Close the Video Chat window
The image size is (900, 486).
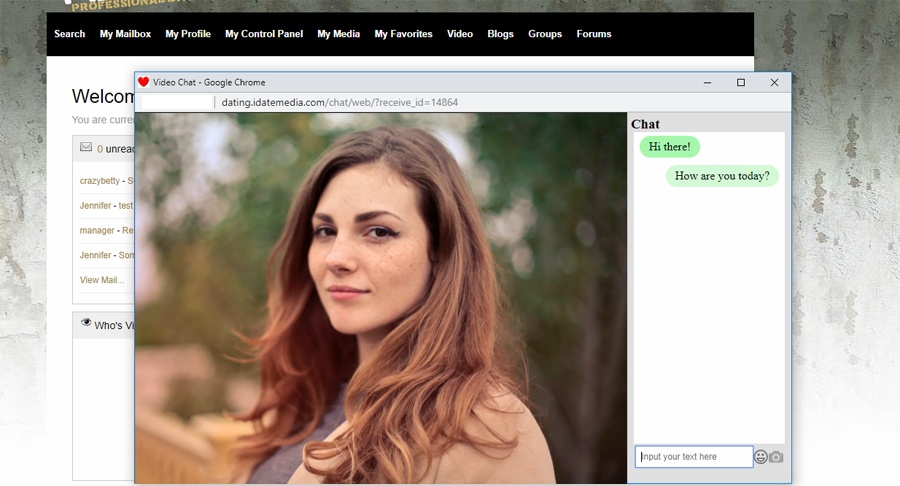point(774,83)
